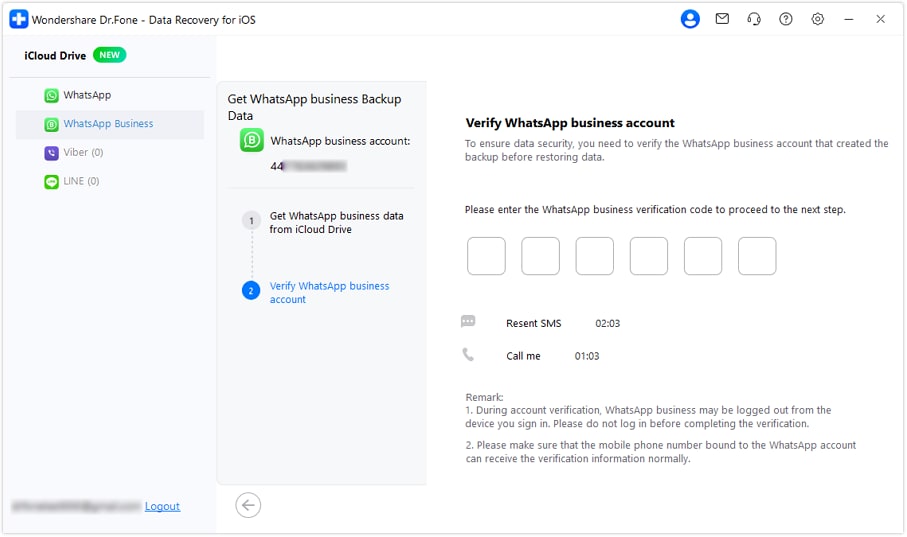The image size is (907, 537).
Task: Select Viber (0) in the sidebar
Action: 83,153
